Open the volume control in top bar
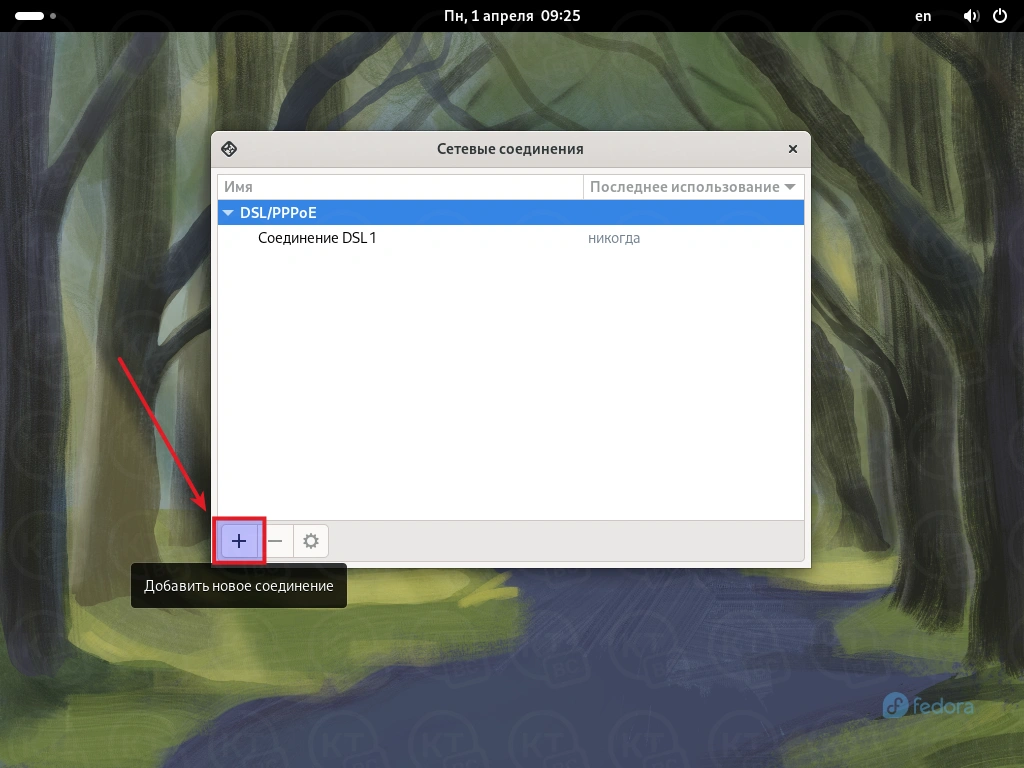Viewport: 1024px width, 768px height. (x=971, y=16)
